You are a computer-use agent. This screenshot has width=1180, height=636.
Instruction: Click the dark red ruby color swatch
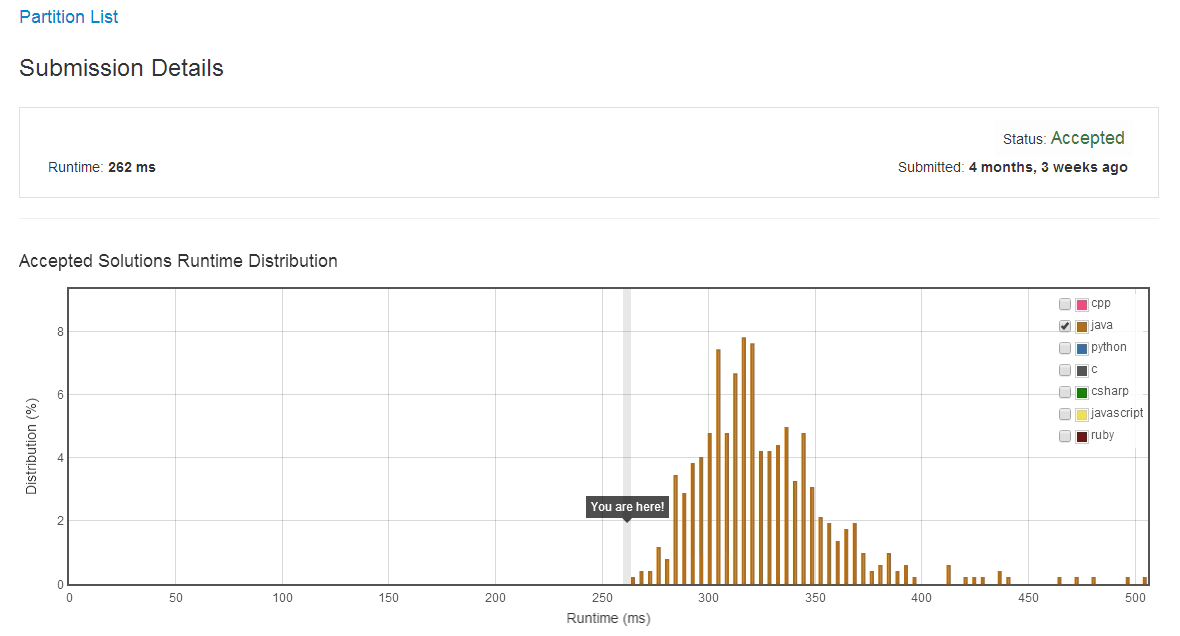click(1082, 437)
